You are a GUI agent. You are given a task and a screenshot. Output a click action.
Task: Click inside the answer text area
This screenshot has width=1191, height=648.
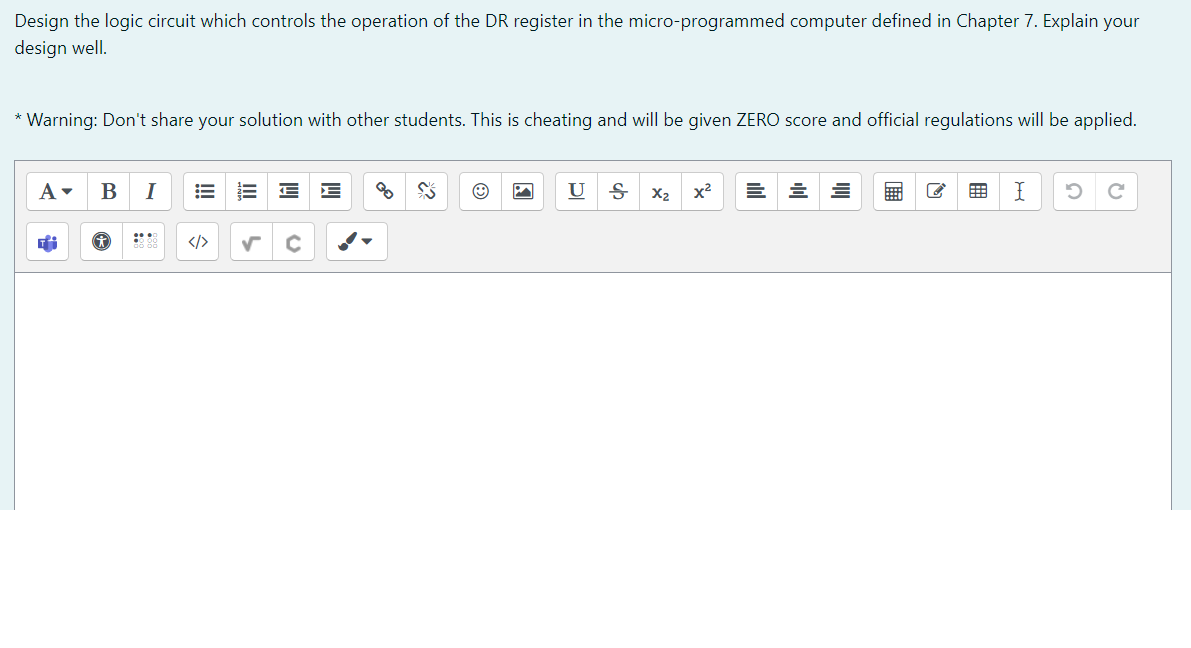click(592, 391)
